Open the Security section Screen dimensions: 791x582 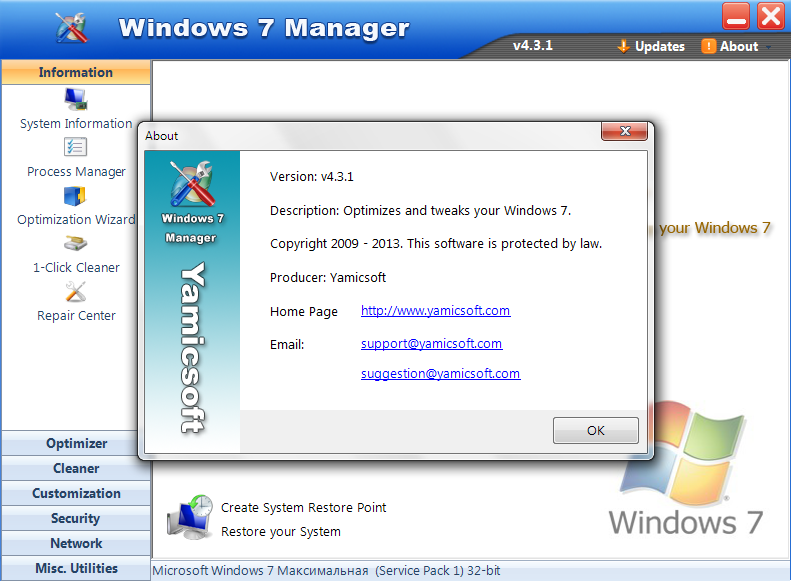76,518
